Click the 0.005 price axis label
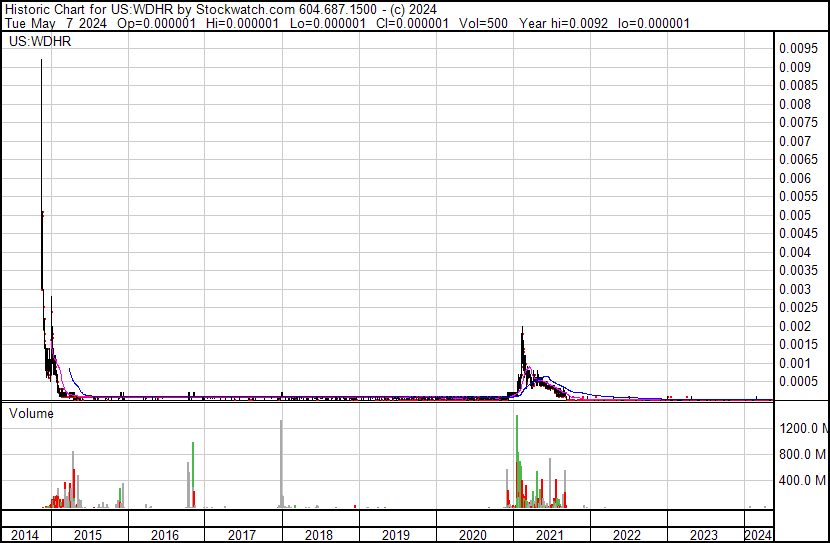The height and width of the screenshot is (543, 830). point(795,215)
